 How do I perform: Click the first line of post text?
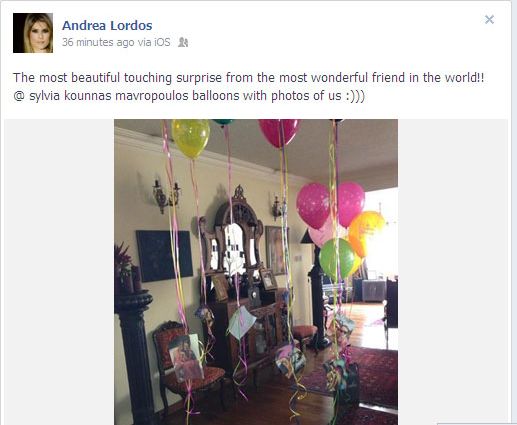click(249, 78)
